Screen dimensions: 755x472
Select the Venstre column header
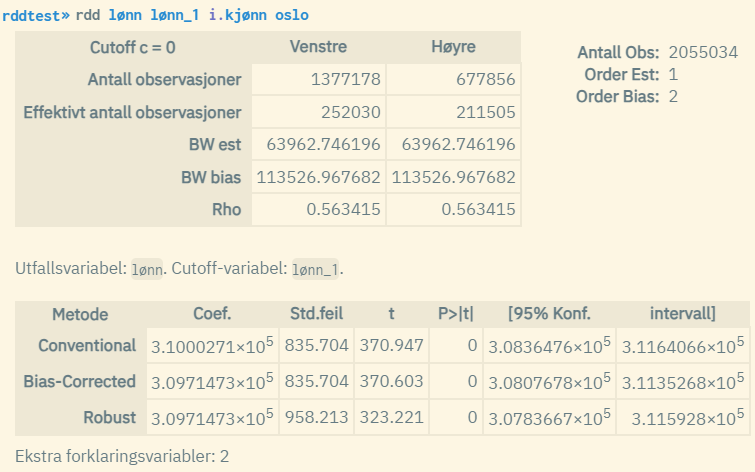pyautogui.click(x=318, y=47)
